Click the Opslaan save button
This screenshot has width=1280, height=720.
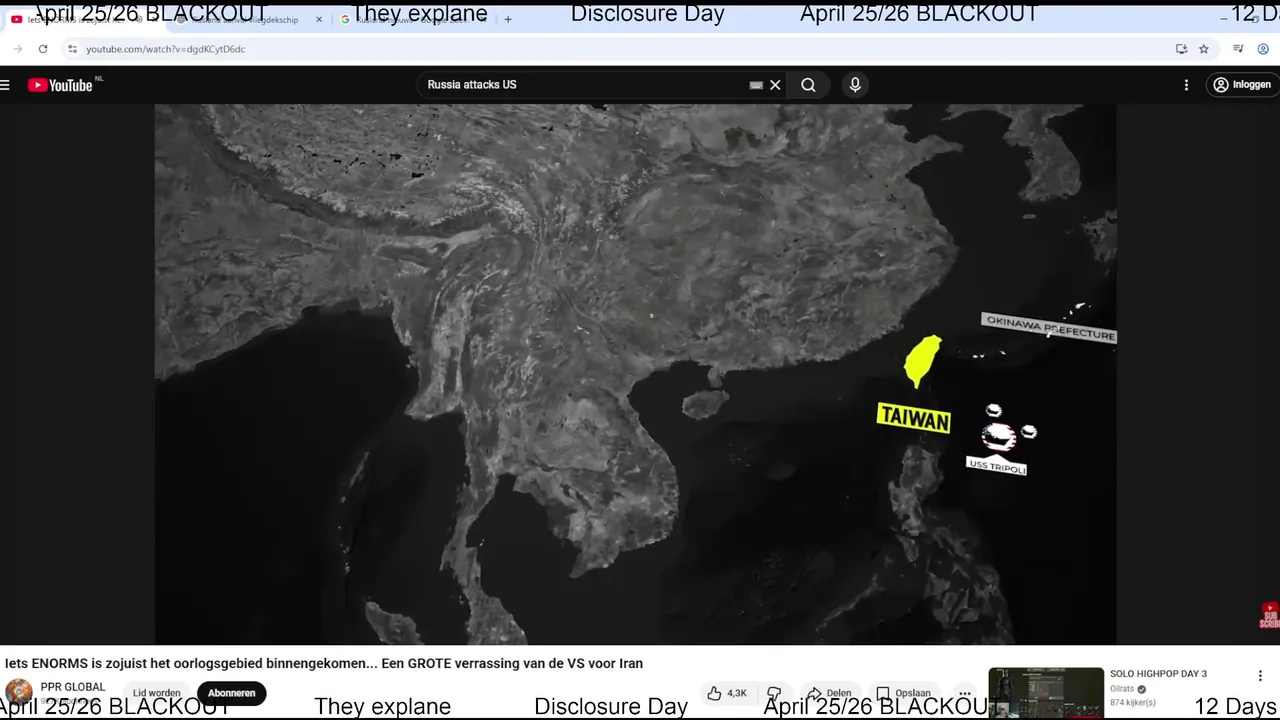[903, 693]
